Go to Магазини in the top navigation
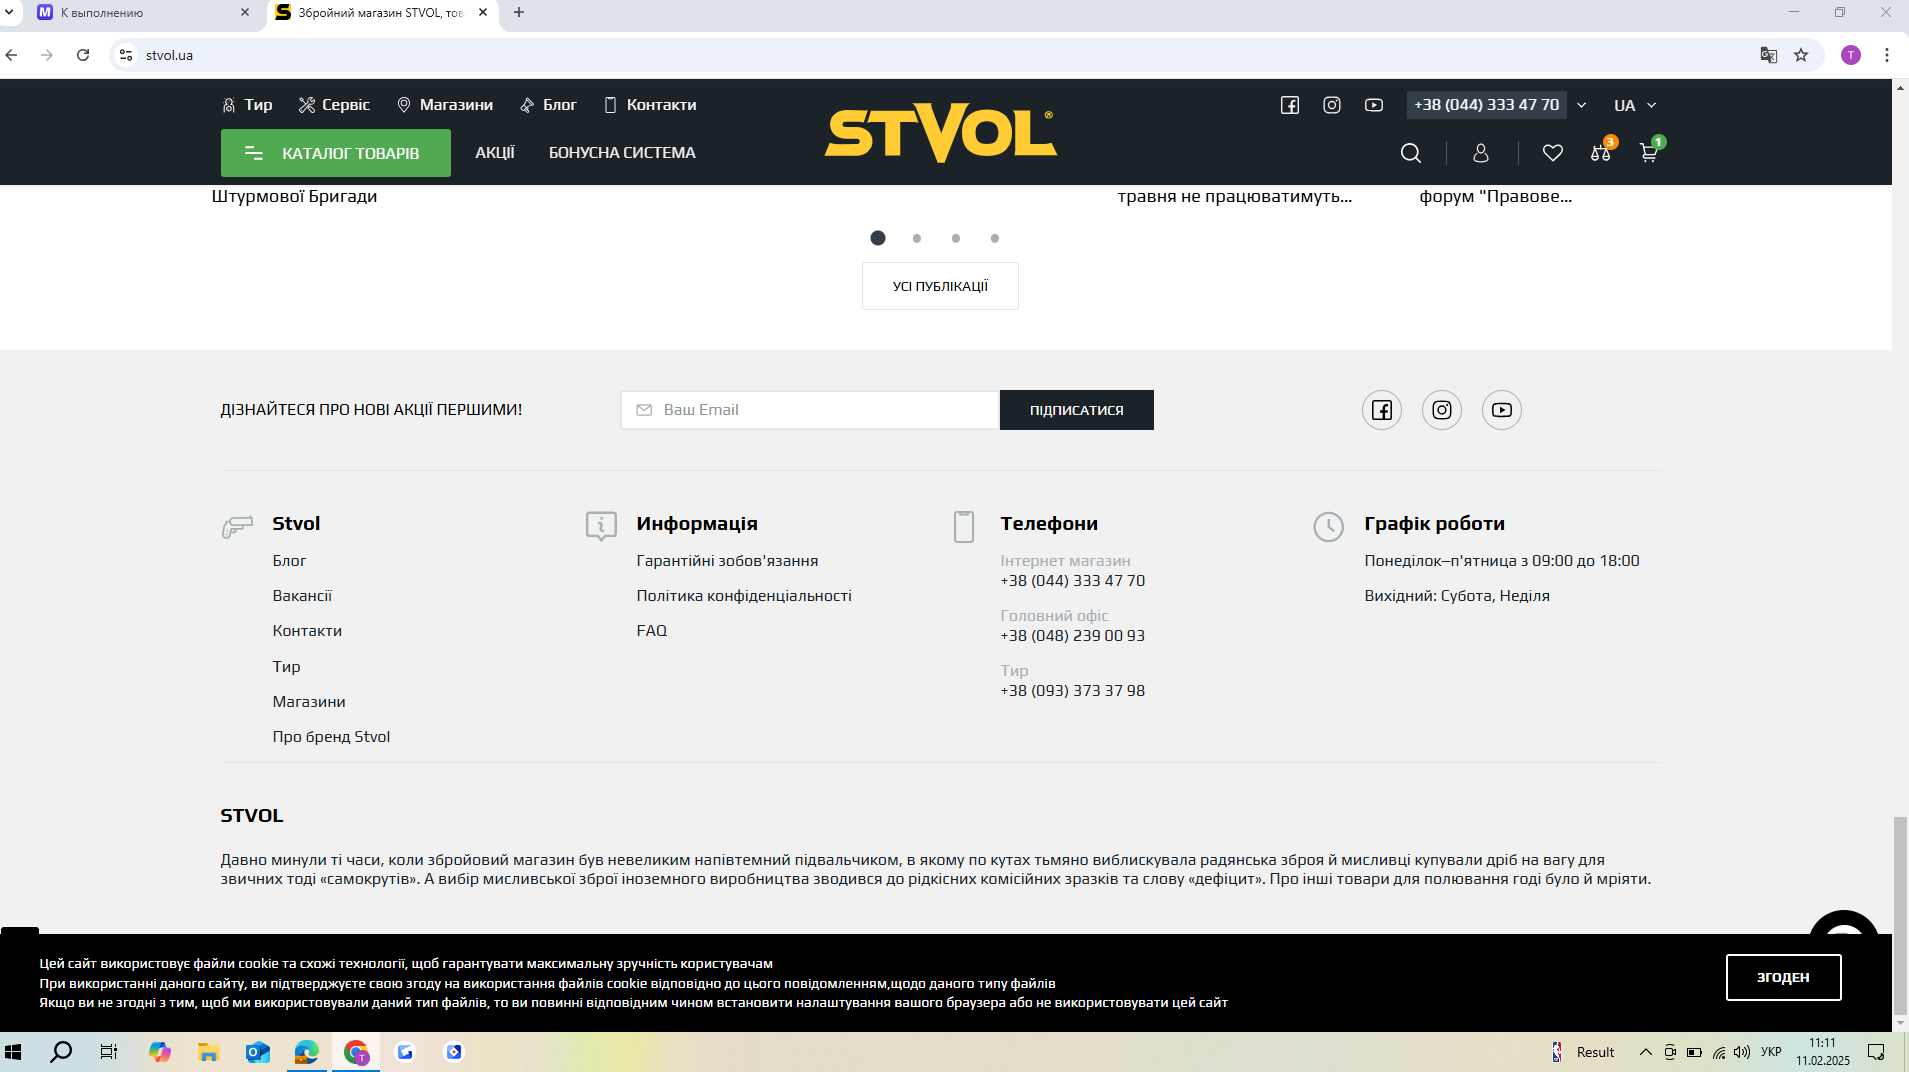This screenshot has width=1909, height=1072. (445, 105)
